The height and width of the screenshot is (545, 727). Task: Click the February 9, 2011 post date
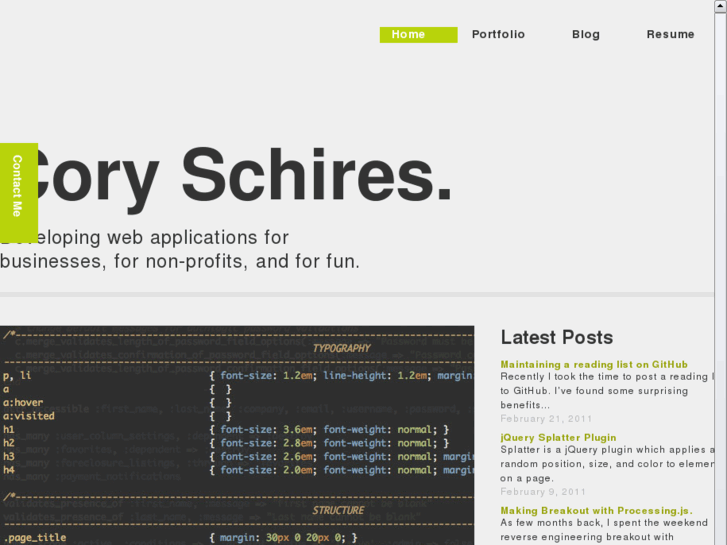pyautogui.click(x=543, y=492)
